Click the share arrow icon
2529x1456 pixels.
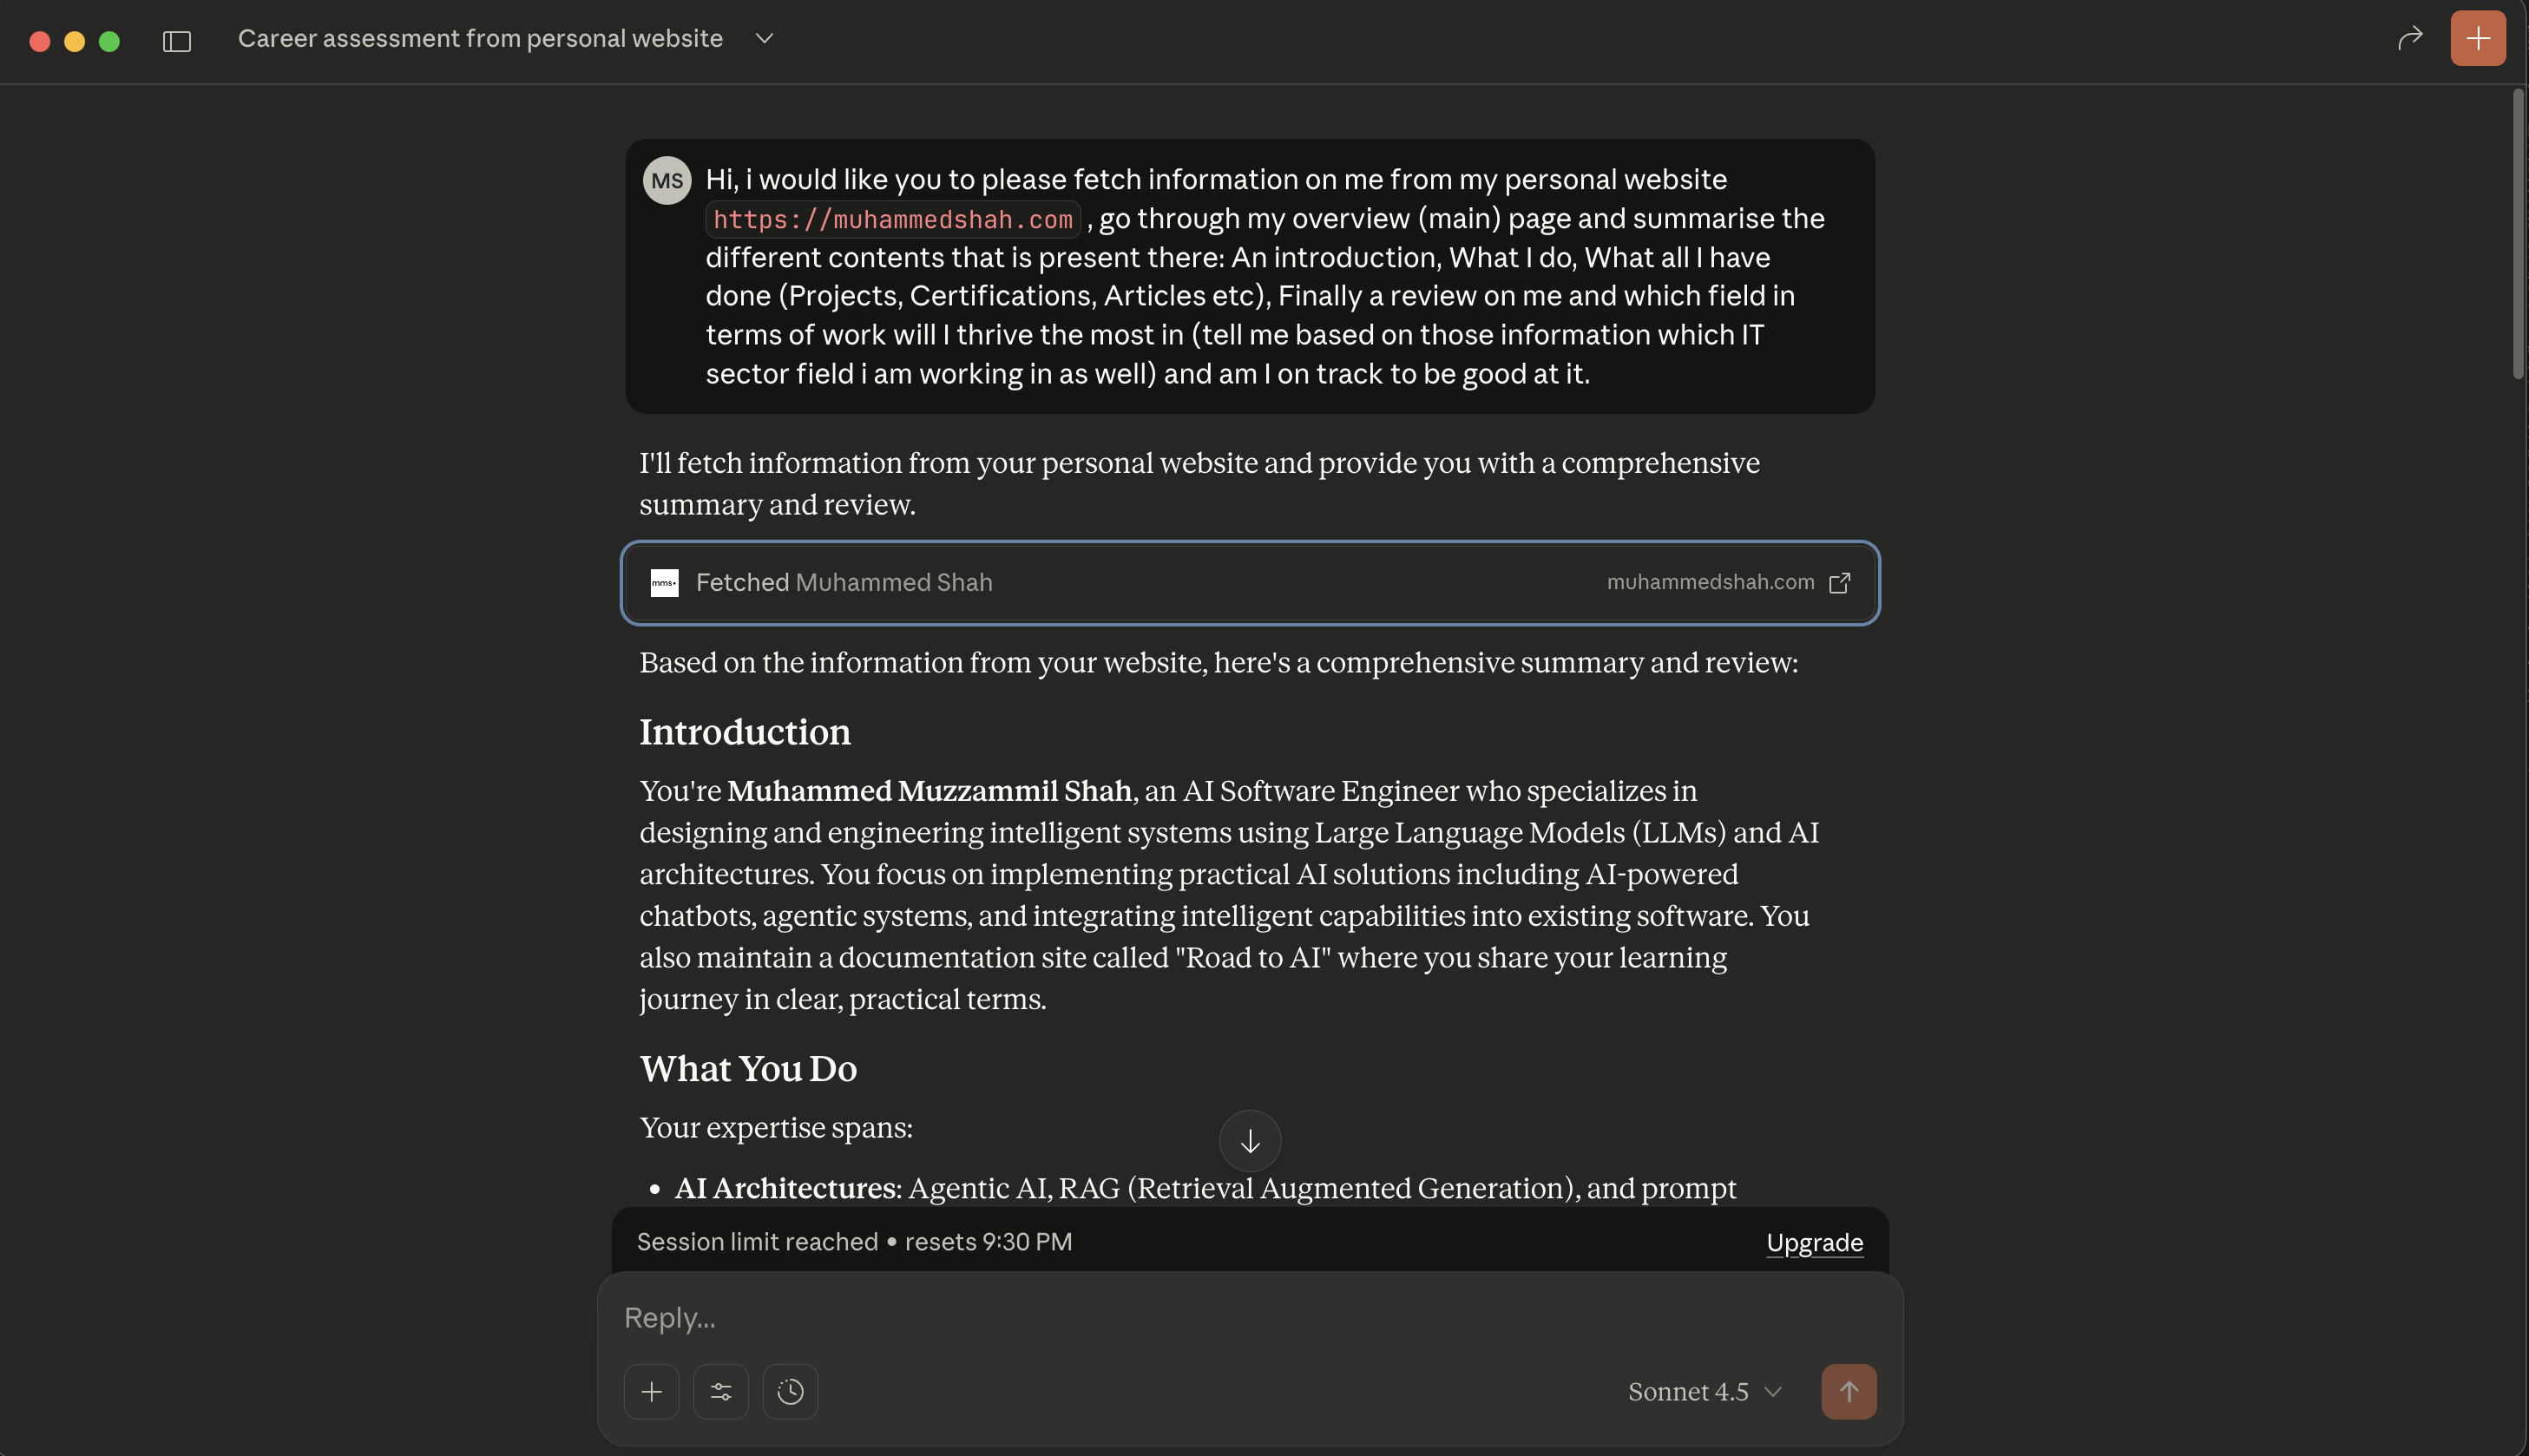coord(2410,38)
